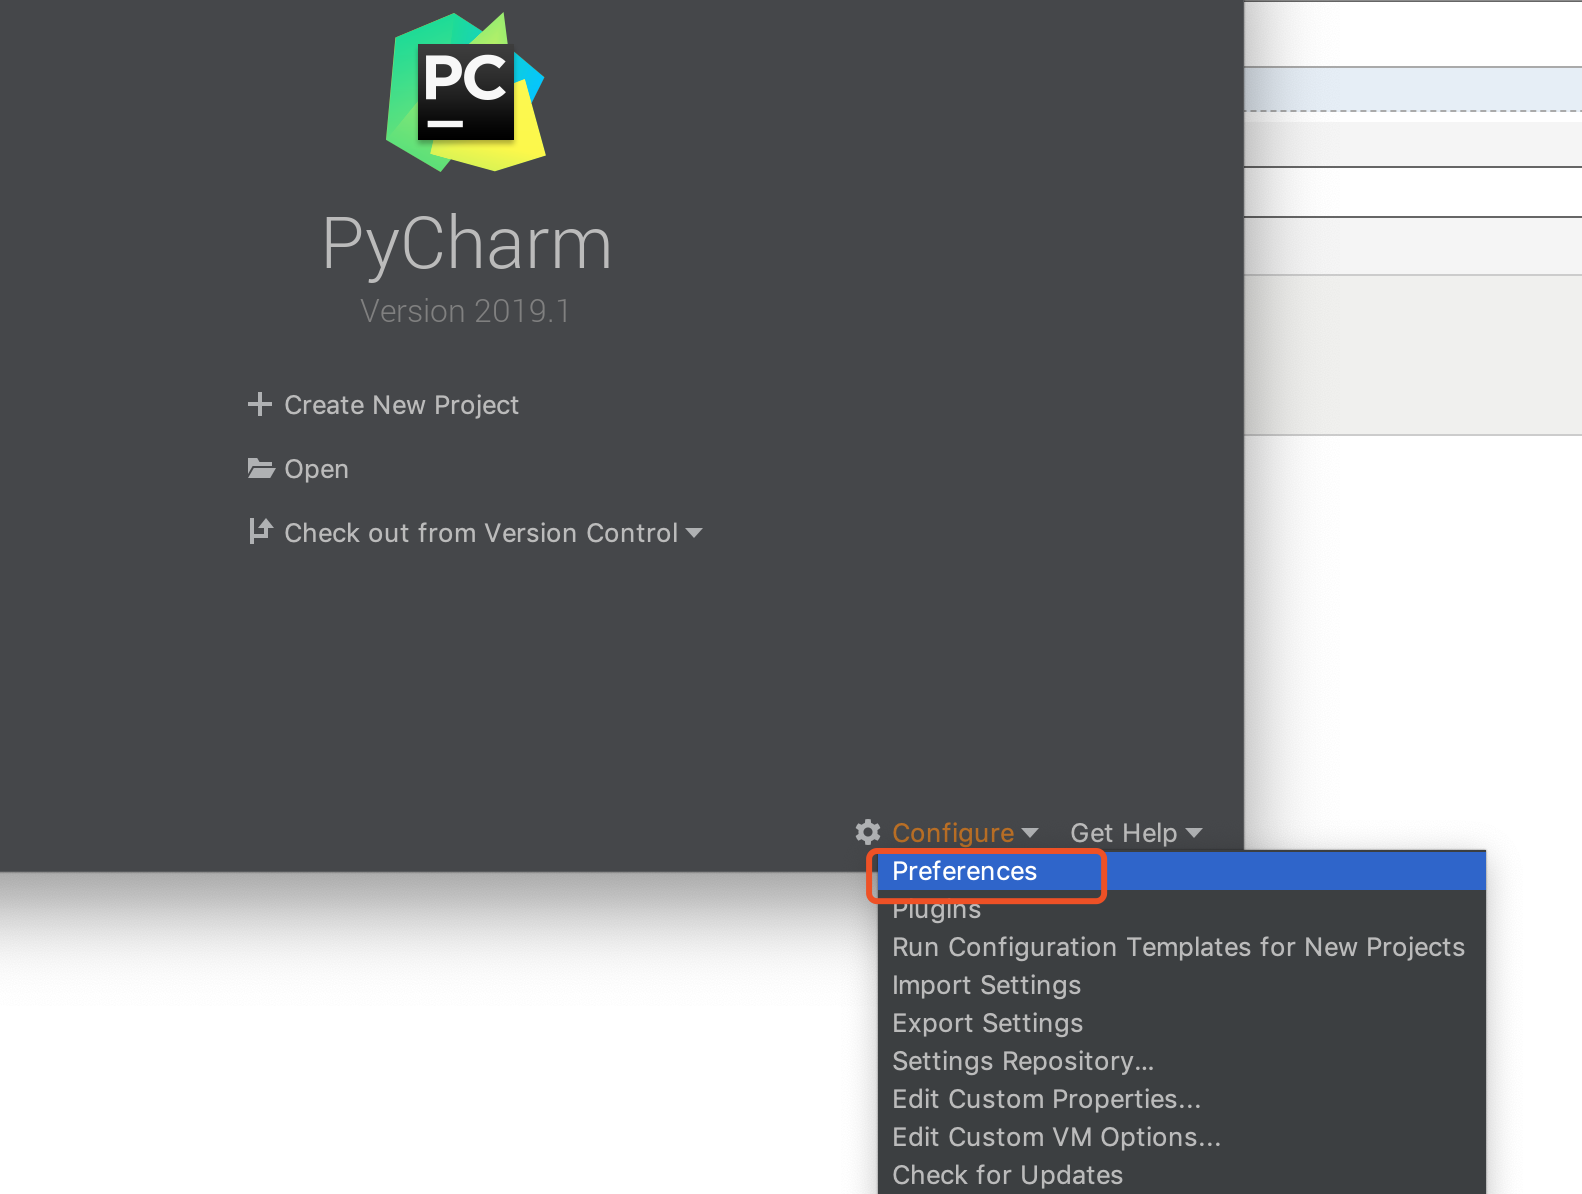Click the PyCharm logo icon
Viewport: 1582px width, 1194px height.
click(x=466, y=92)
